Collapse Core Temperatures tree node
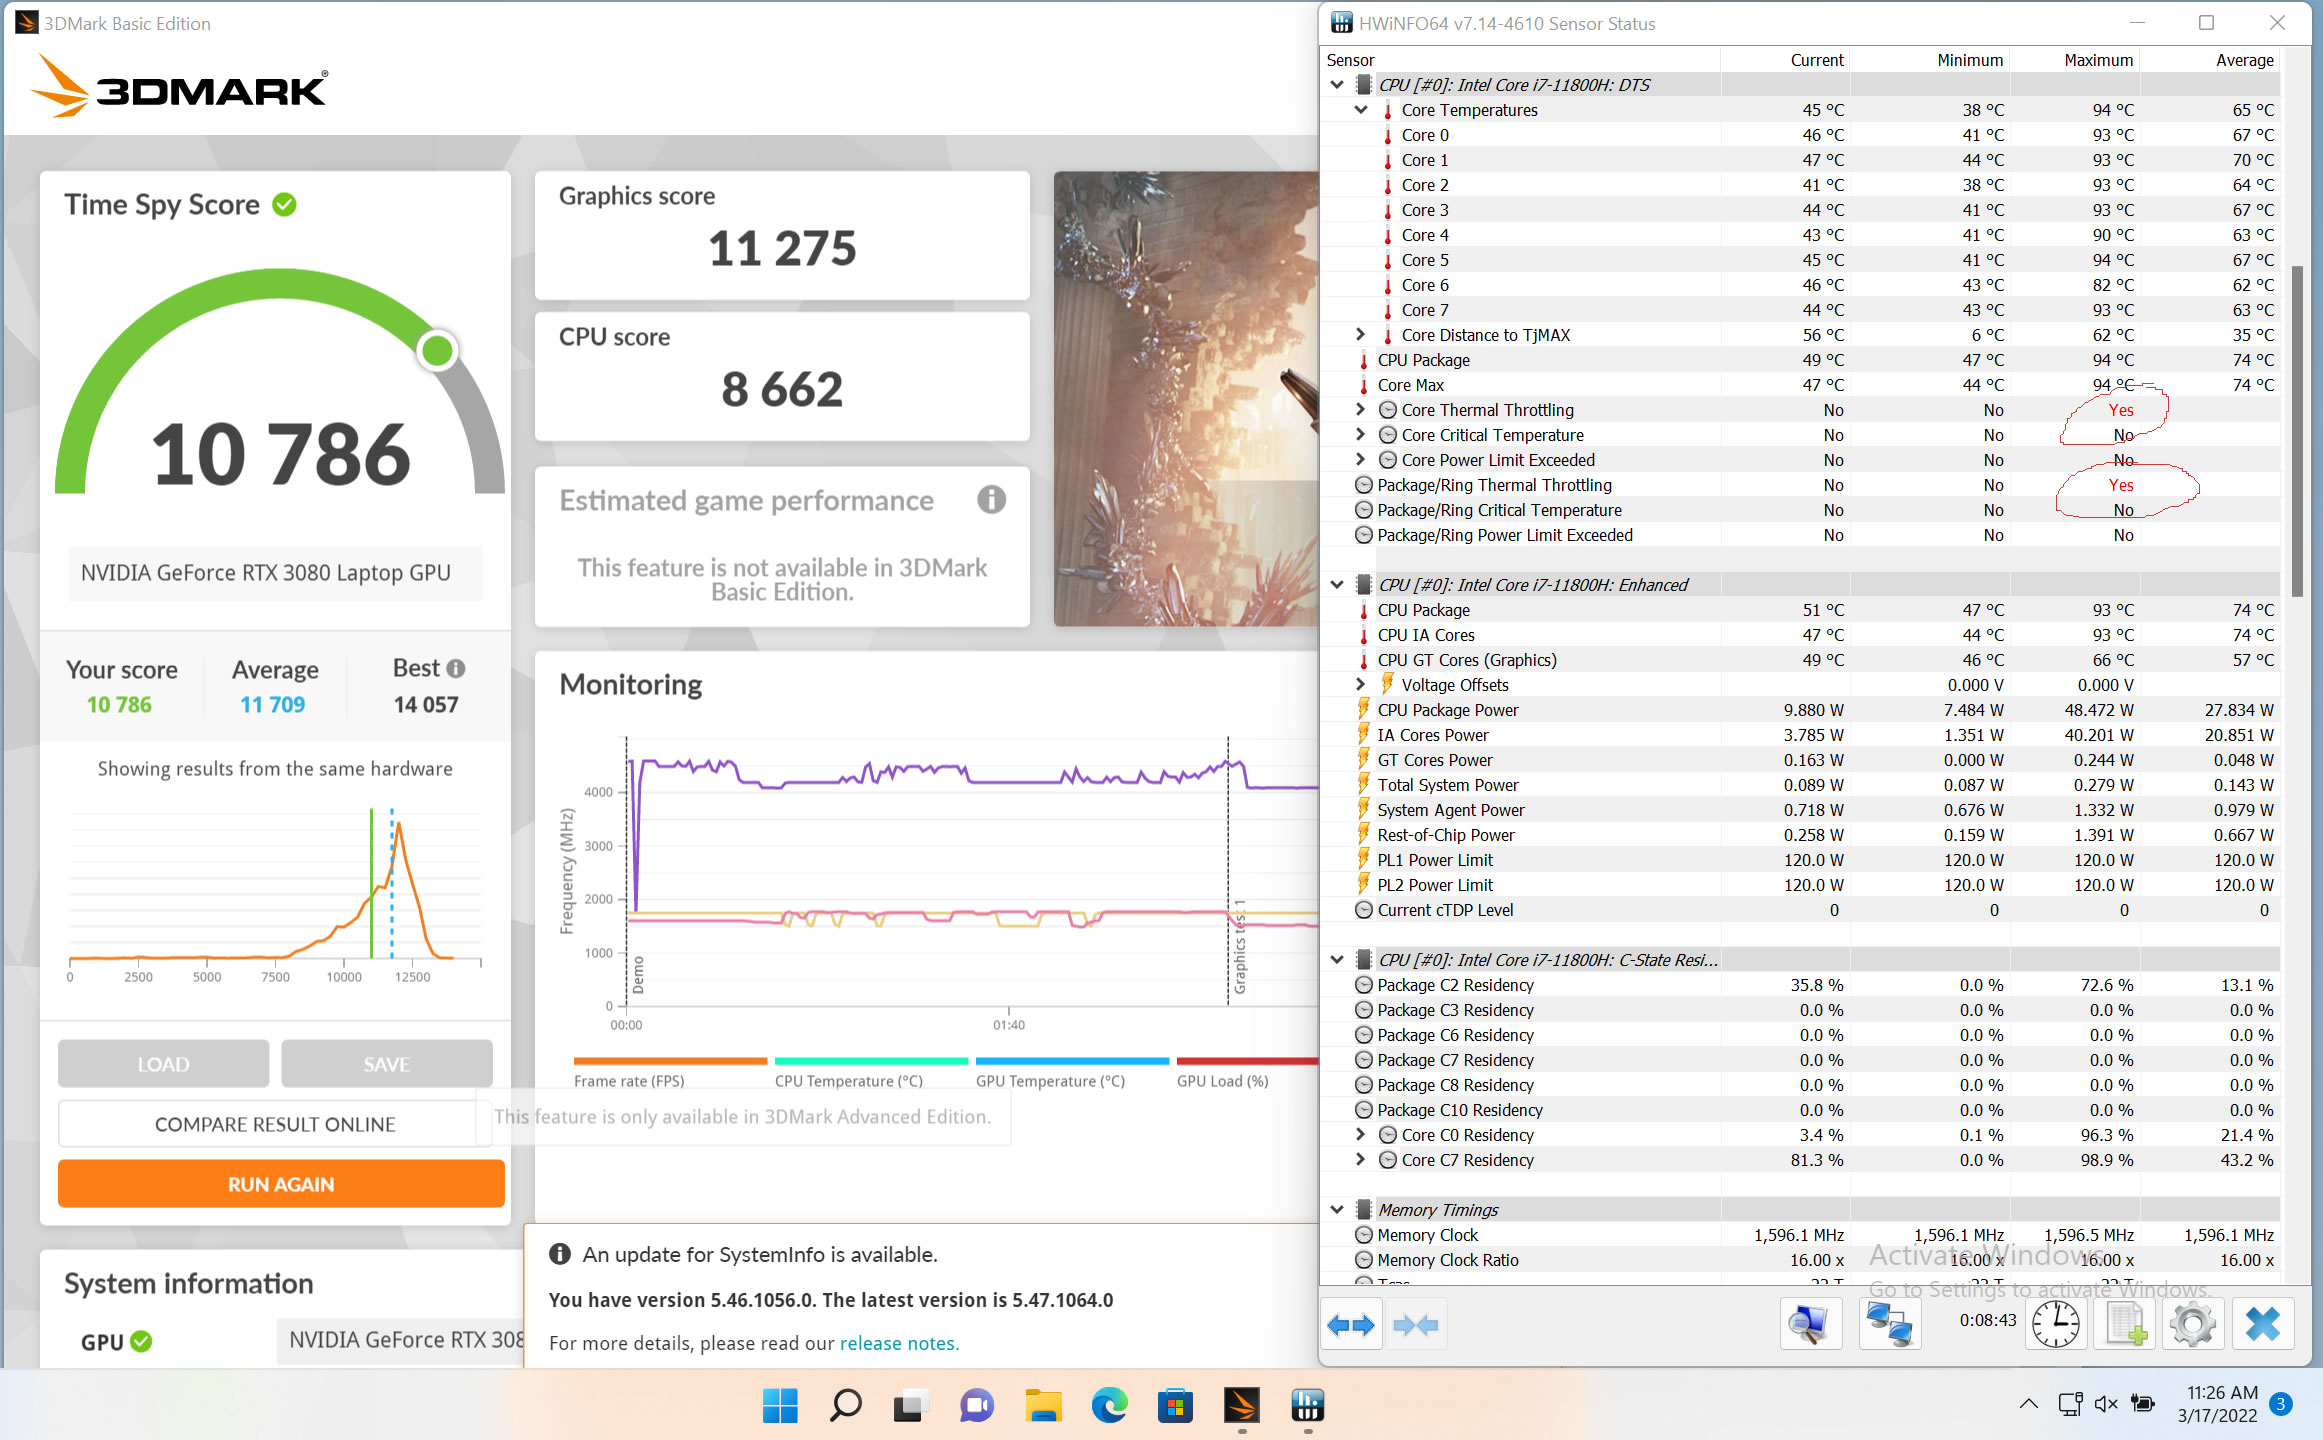The height and width of the screenshot is (1440, 2323). 1361,110
